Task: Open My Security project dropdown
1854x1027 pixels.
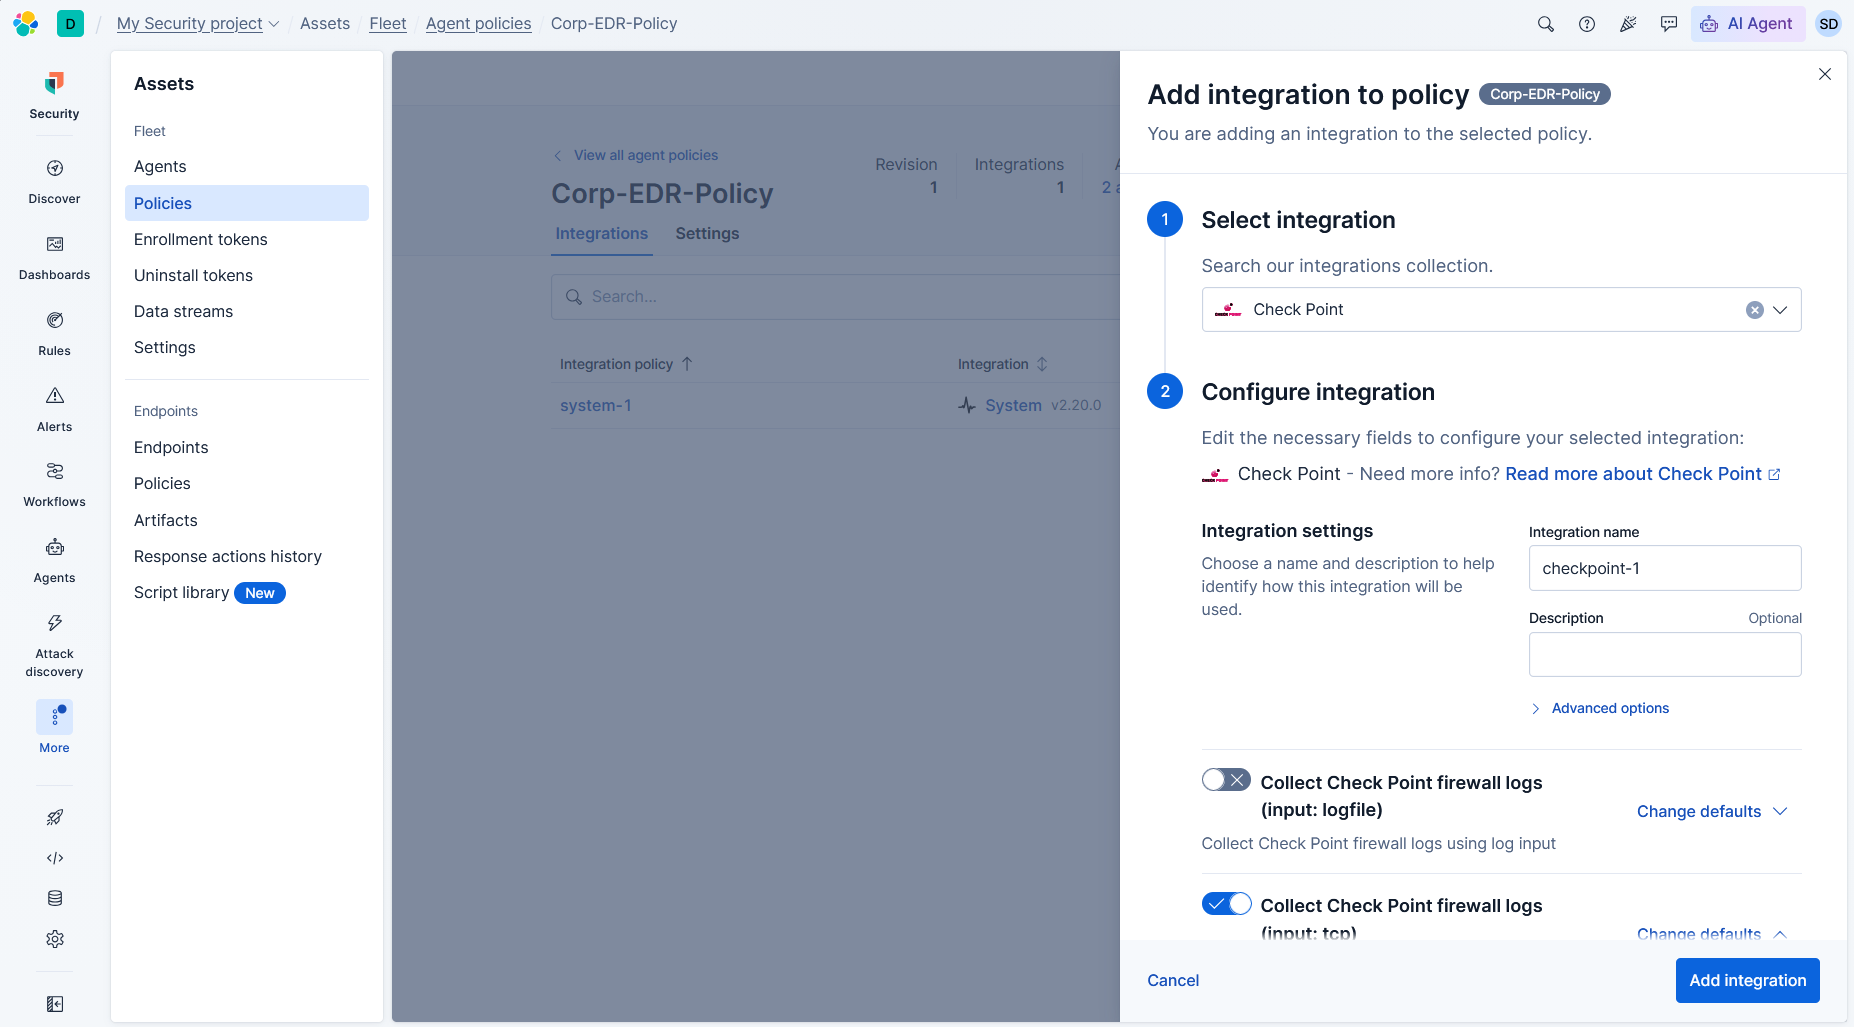Action: (197, 23)
